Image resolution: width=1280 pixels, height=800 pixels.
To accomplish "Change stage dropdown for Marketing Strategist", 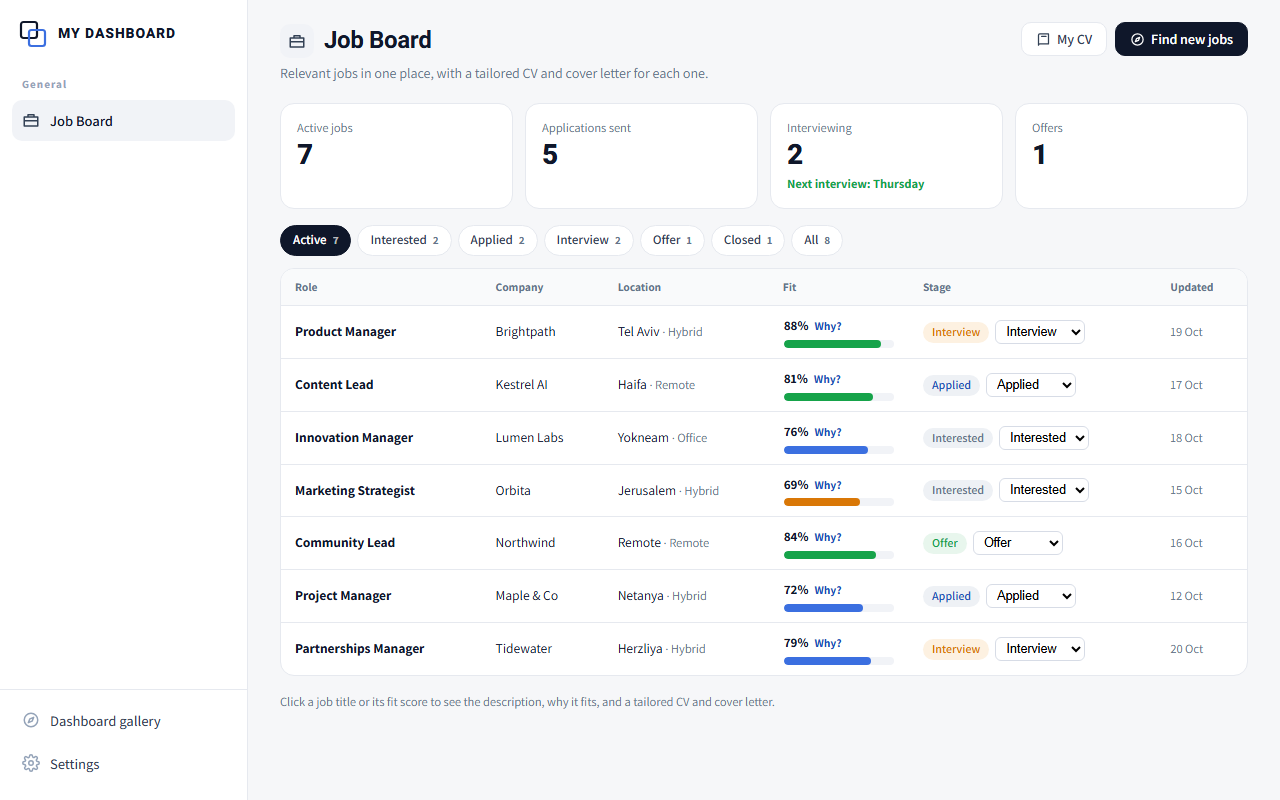I will tap(1044, 490).
